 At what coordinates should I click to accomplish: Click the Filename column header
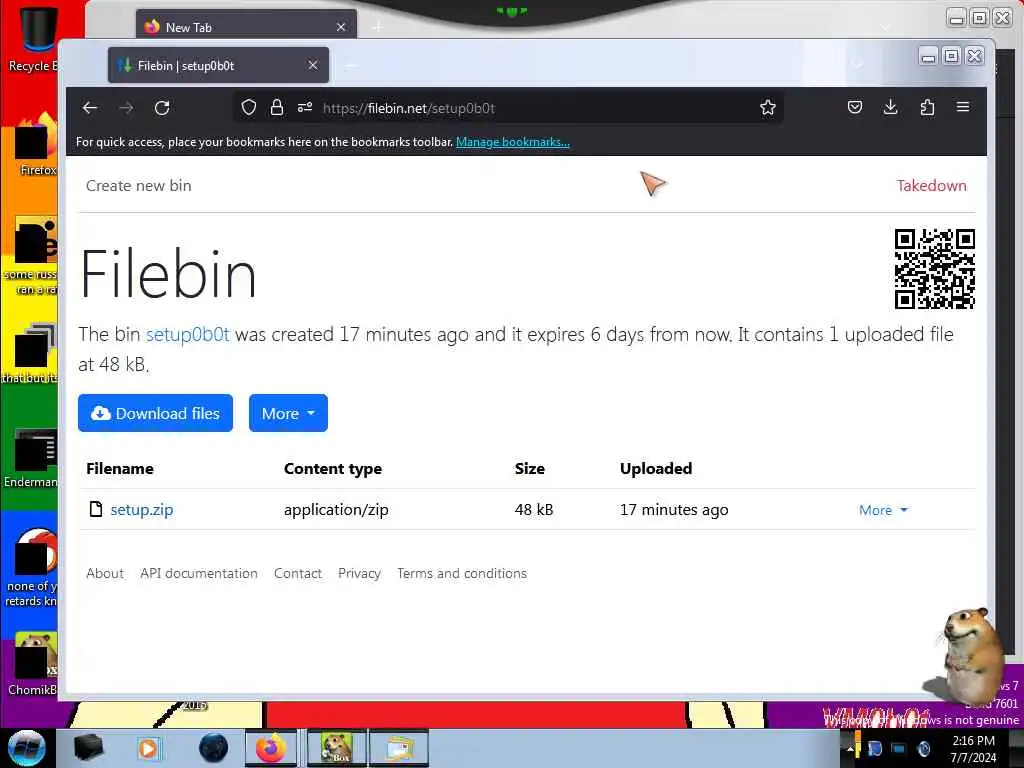point(120,468)
